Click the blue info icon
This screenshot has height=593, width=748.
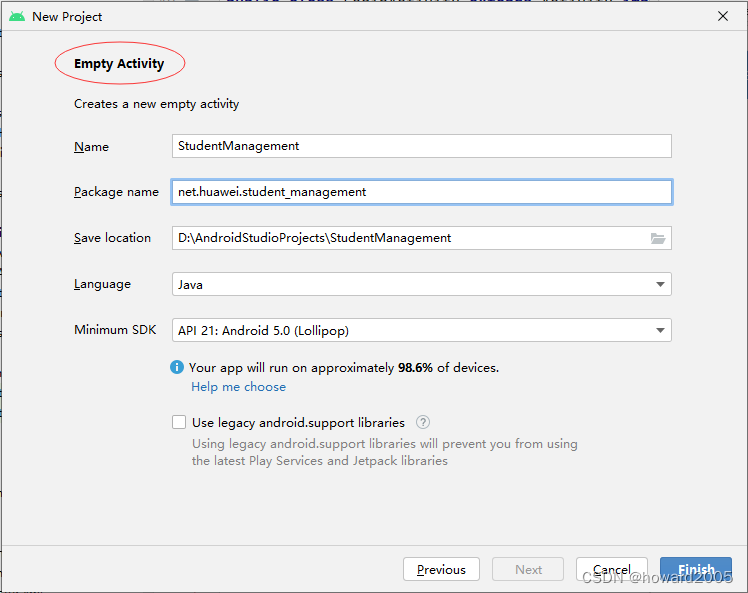pyautogui.click(x=177, y=367)
